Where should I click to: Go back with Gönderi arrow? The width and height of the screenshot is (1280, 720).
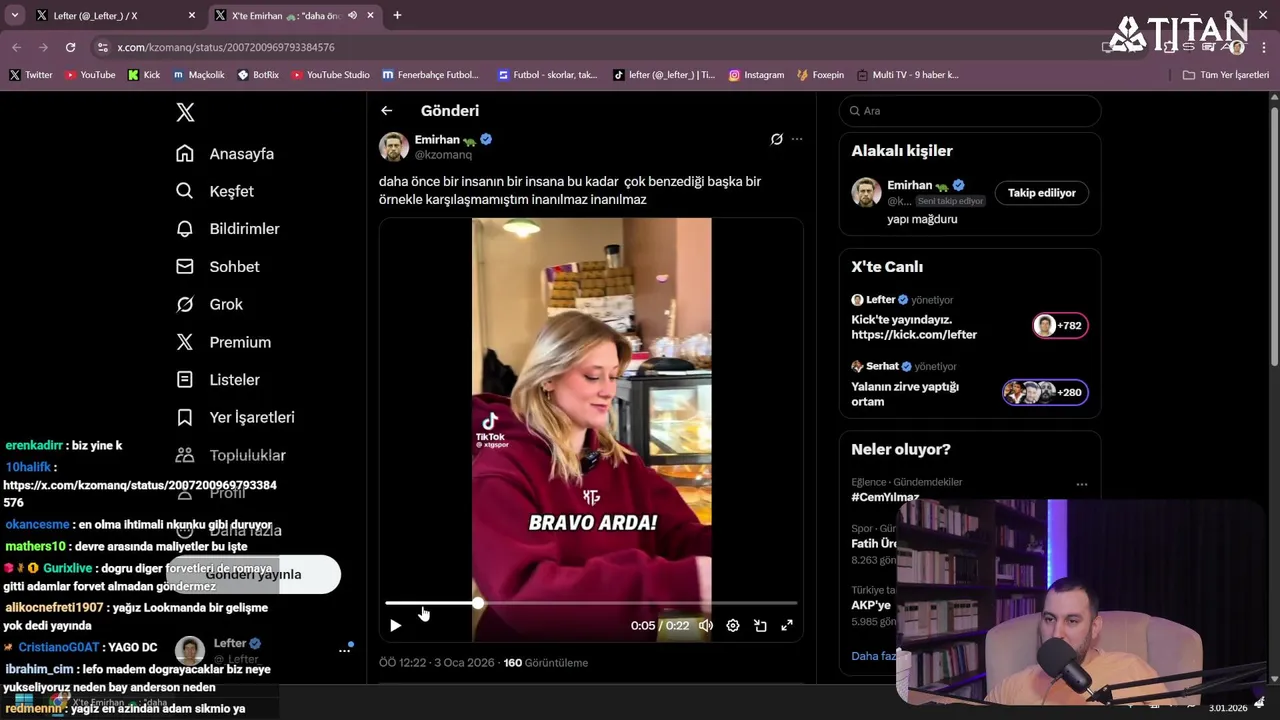tap(386, 111)
